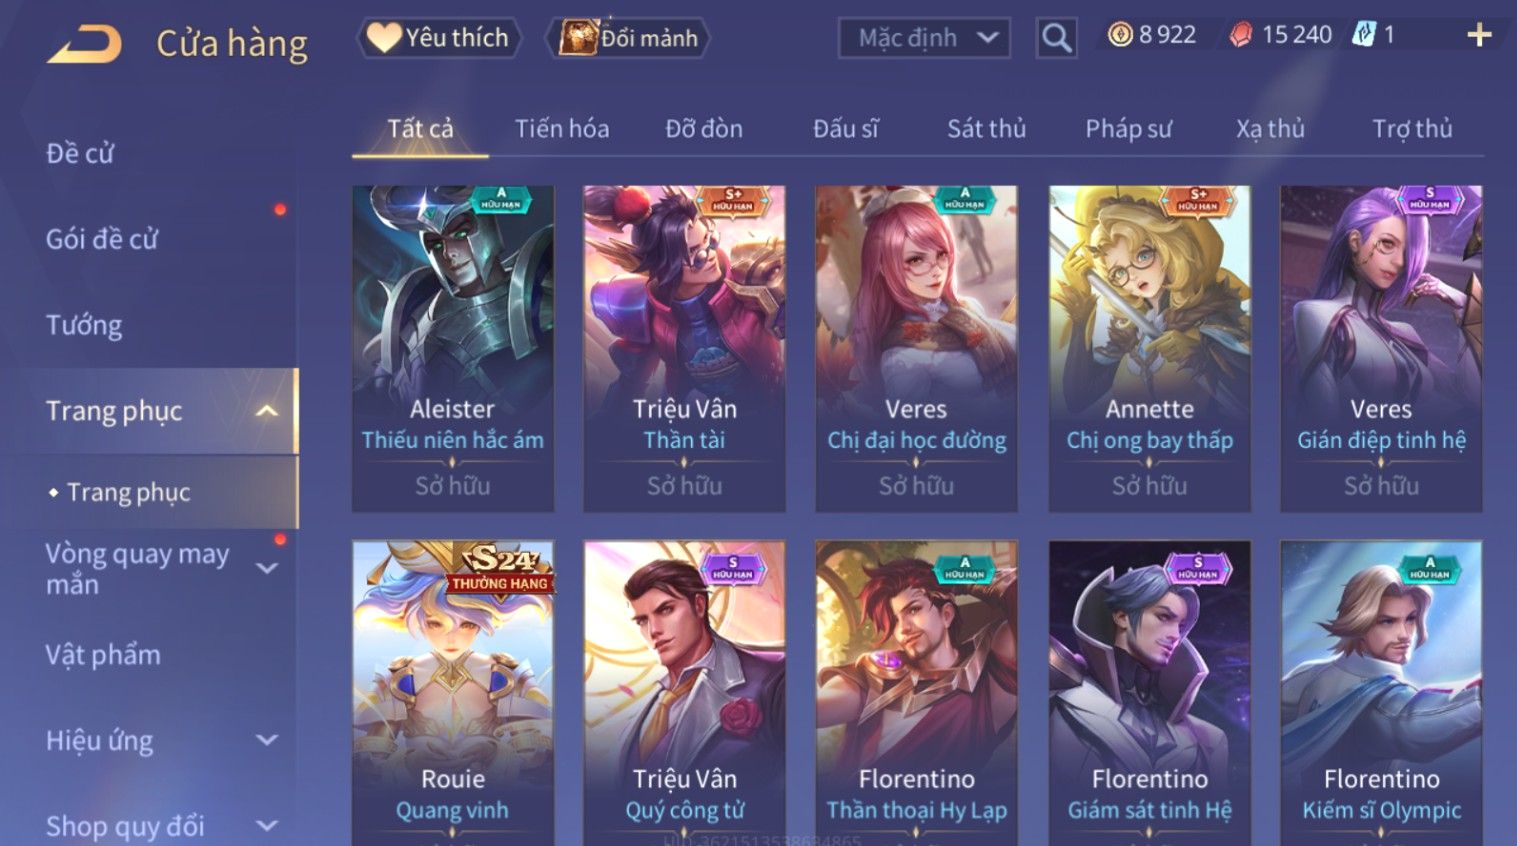Tap the plus icon to add currency
This screenshot has height=846, width=1517.
click(1479, 35)
